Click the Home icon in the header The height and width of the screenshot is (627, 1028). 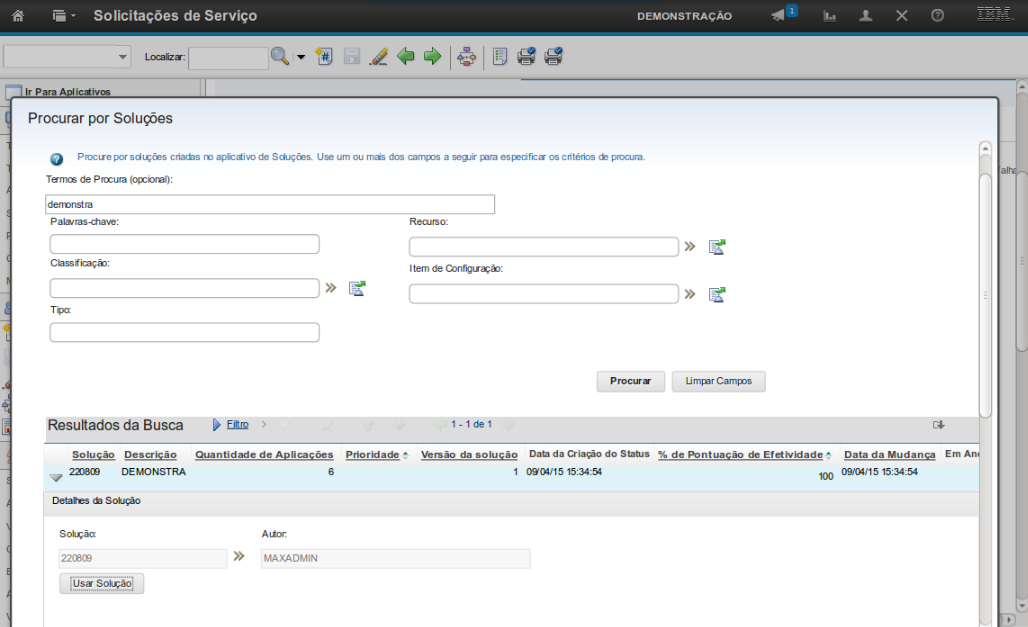tap(18, 16)
